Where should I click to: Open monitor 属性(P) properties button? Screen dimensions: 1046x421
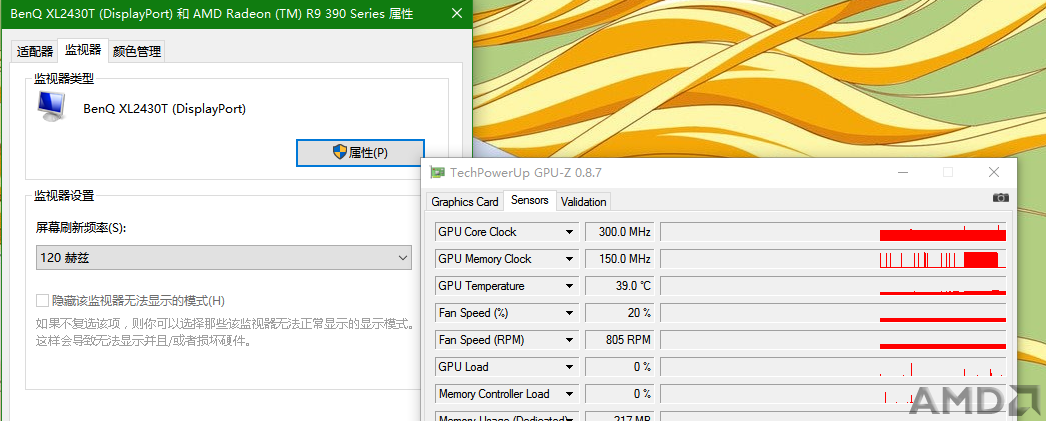pos(360,153)
